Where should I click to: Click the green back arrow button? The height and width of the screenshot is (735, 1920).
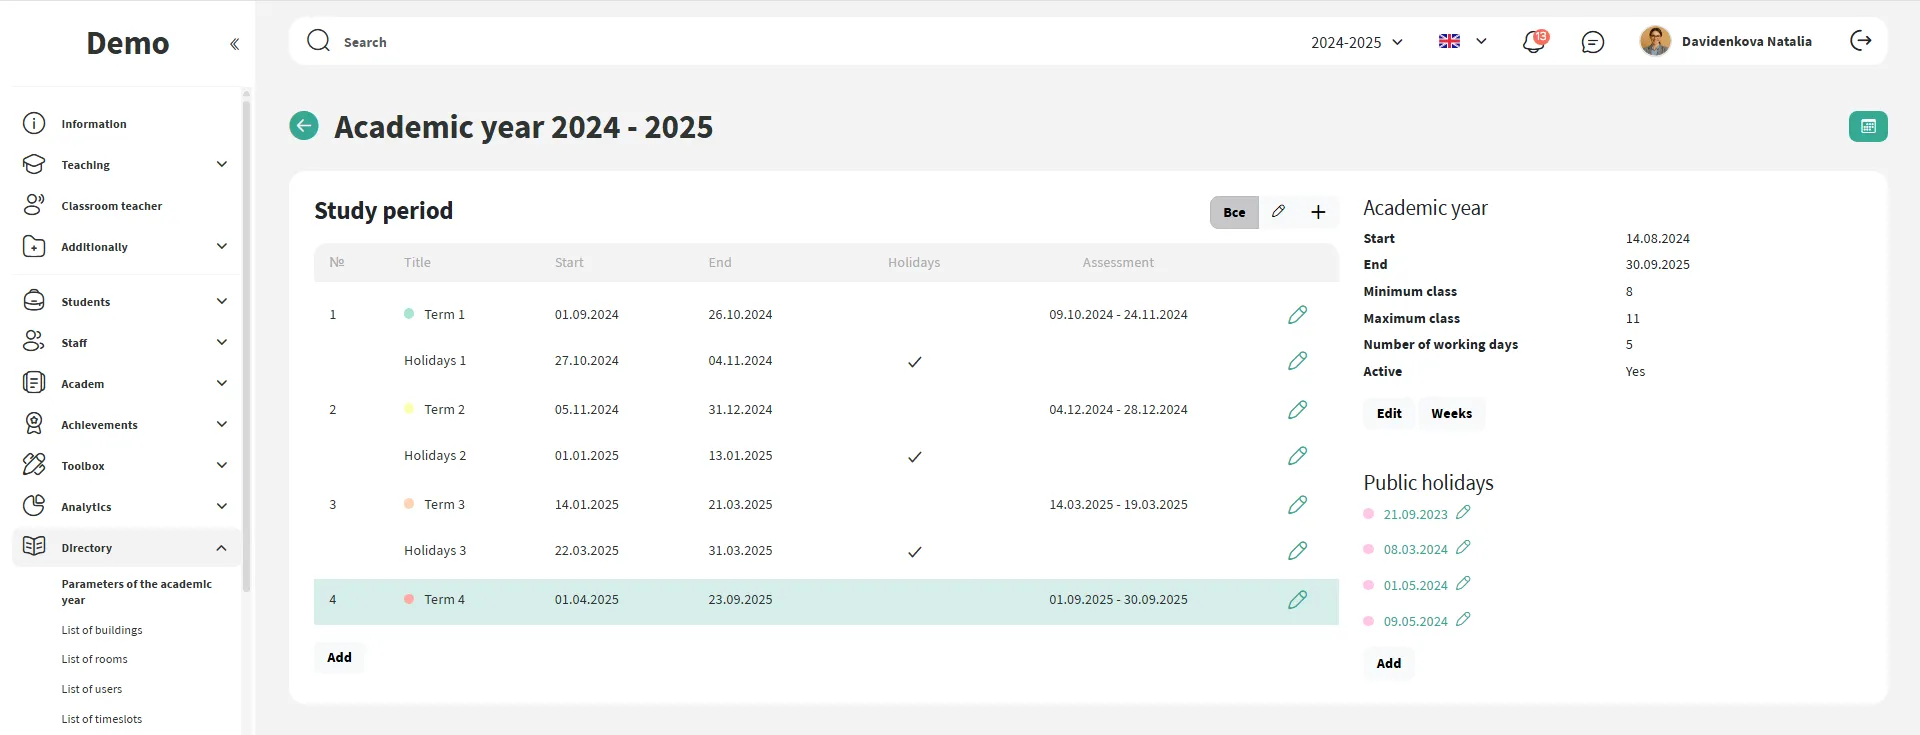pos(304,126)
